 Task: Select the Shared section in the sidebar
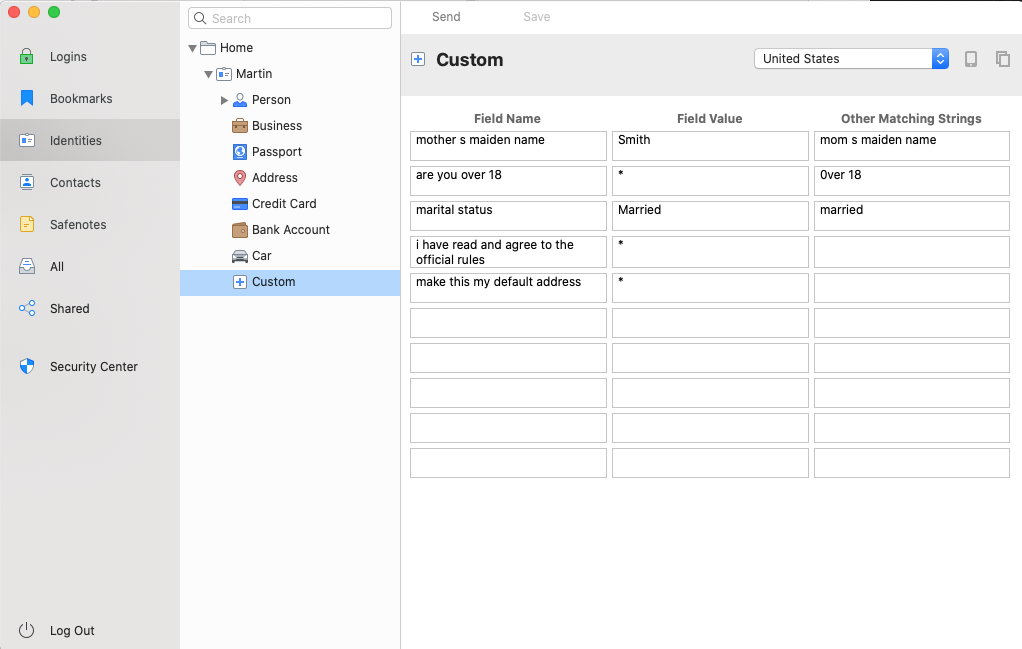point(69,308)
